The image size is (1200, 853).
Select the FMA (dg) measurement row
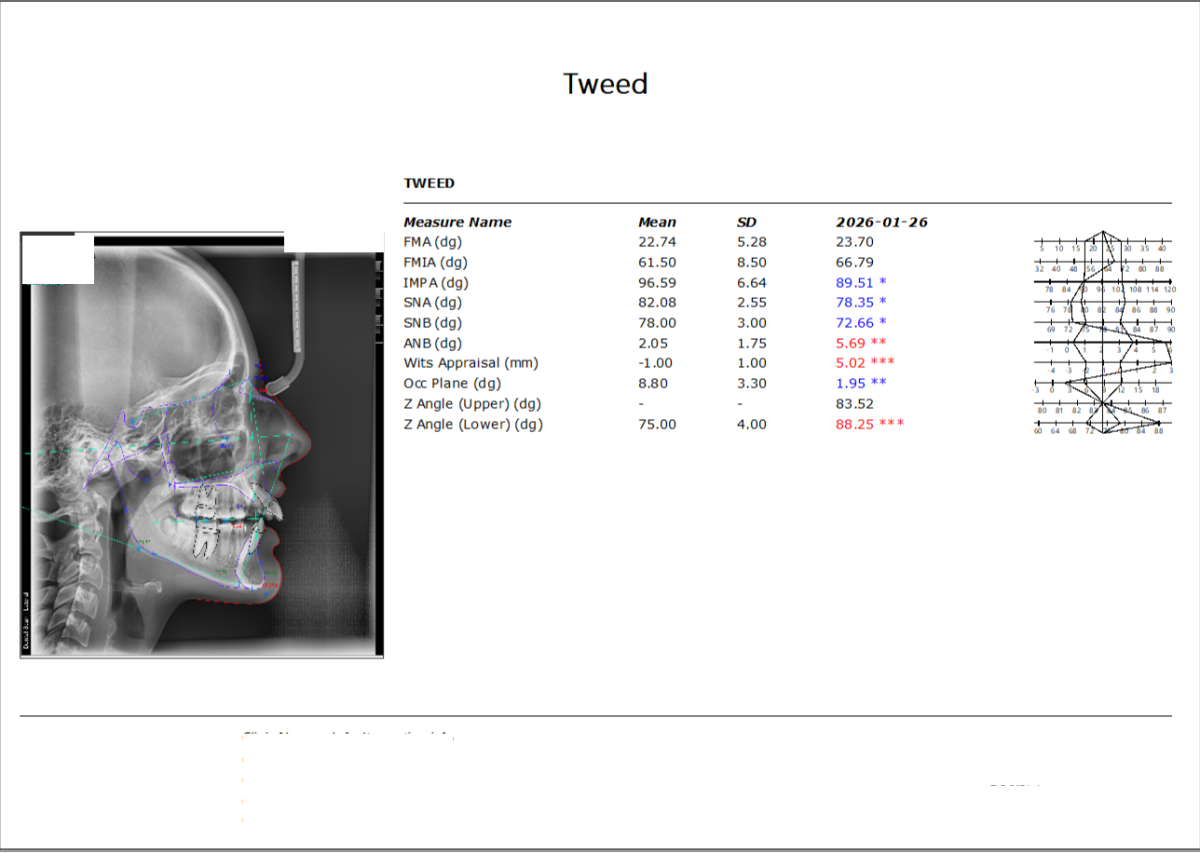tap(433, 242)
